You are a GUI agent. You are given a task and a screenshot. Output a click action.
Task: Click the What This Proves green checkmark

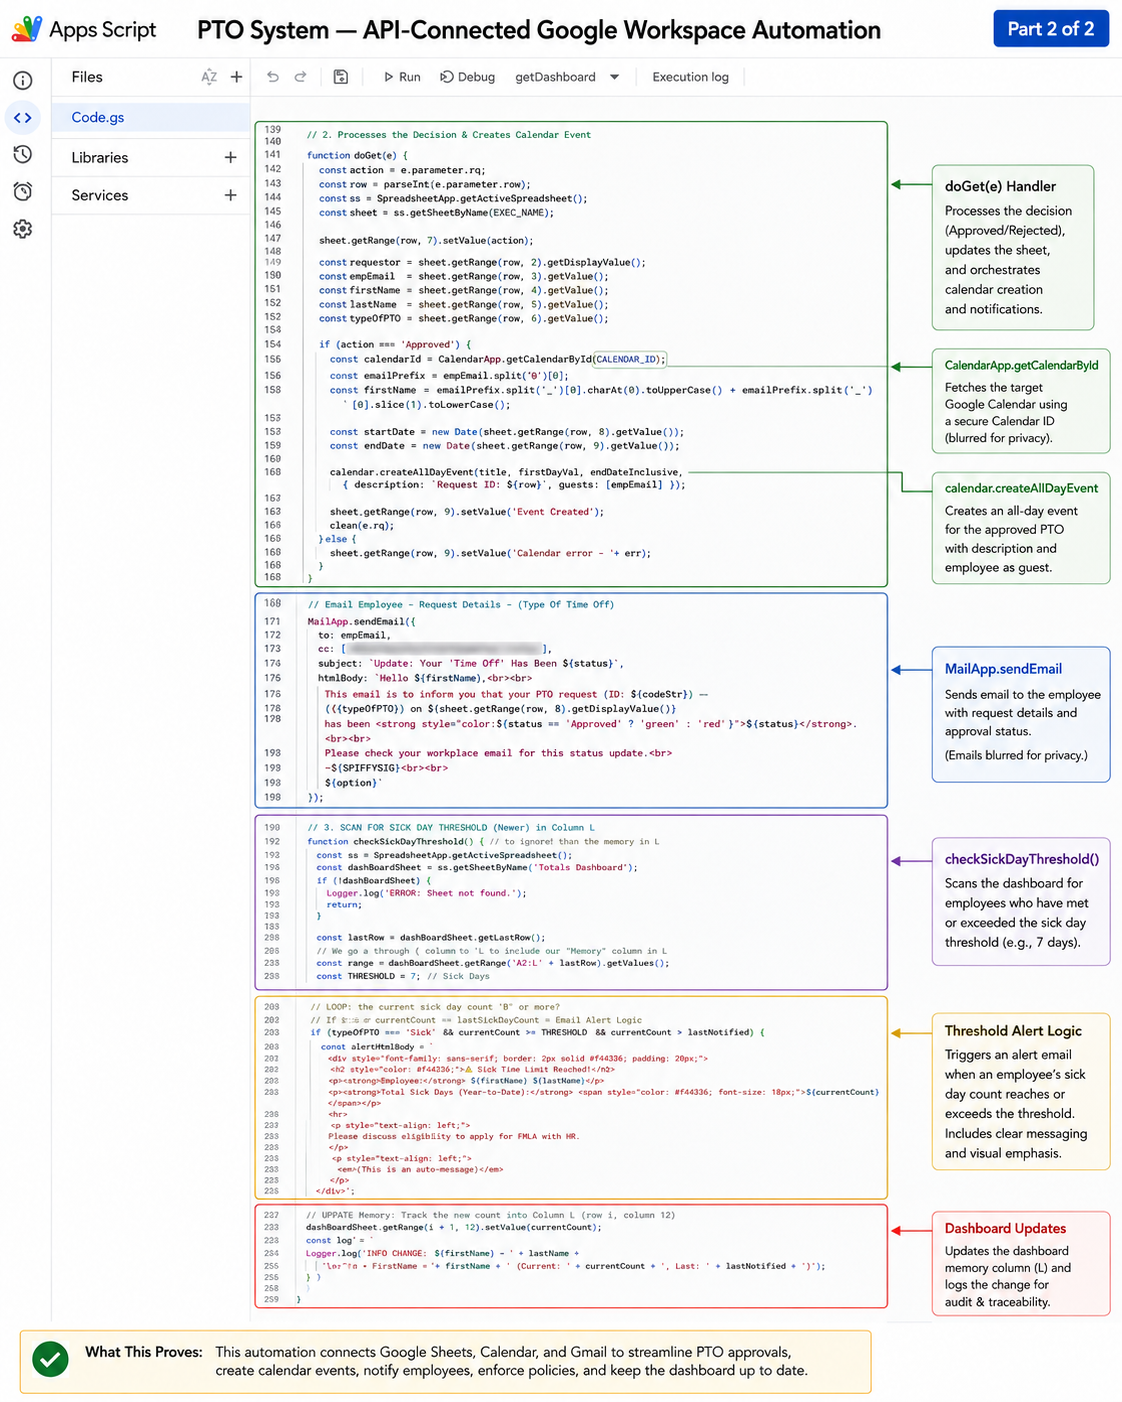click(x=50, y=1359)
